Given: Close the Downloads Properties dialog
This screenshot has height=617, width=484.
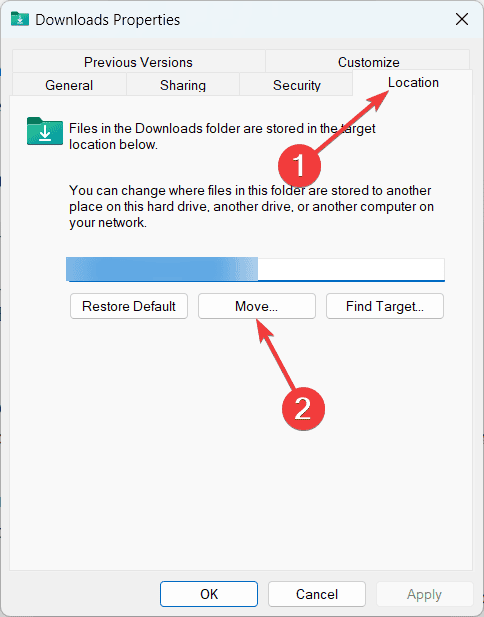Looking at the screenshot, I should pos(462,19).
